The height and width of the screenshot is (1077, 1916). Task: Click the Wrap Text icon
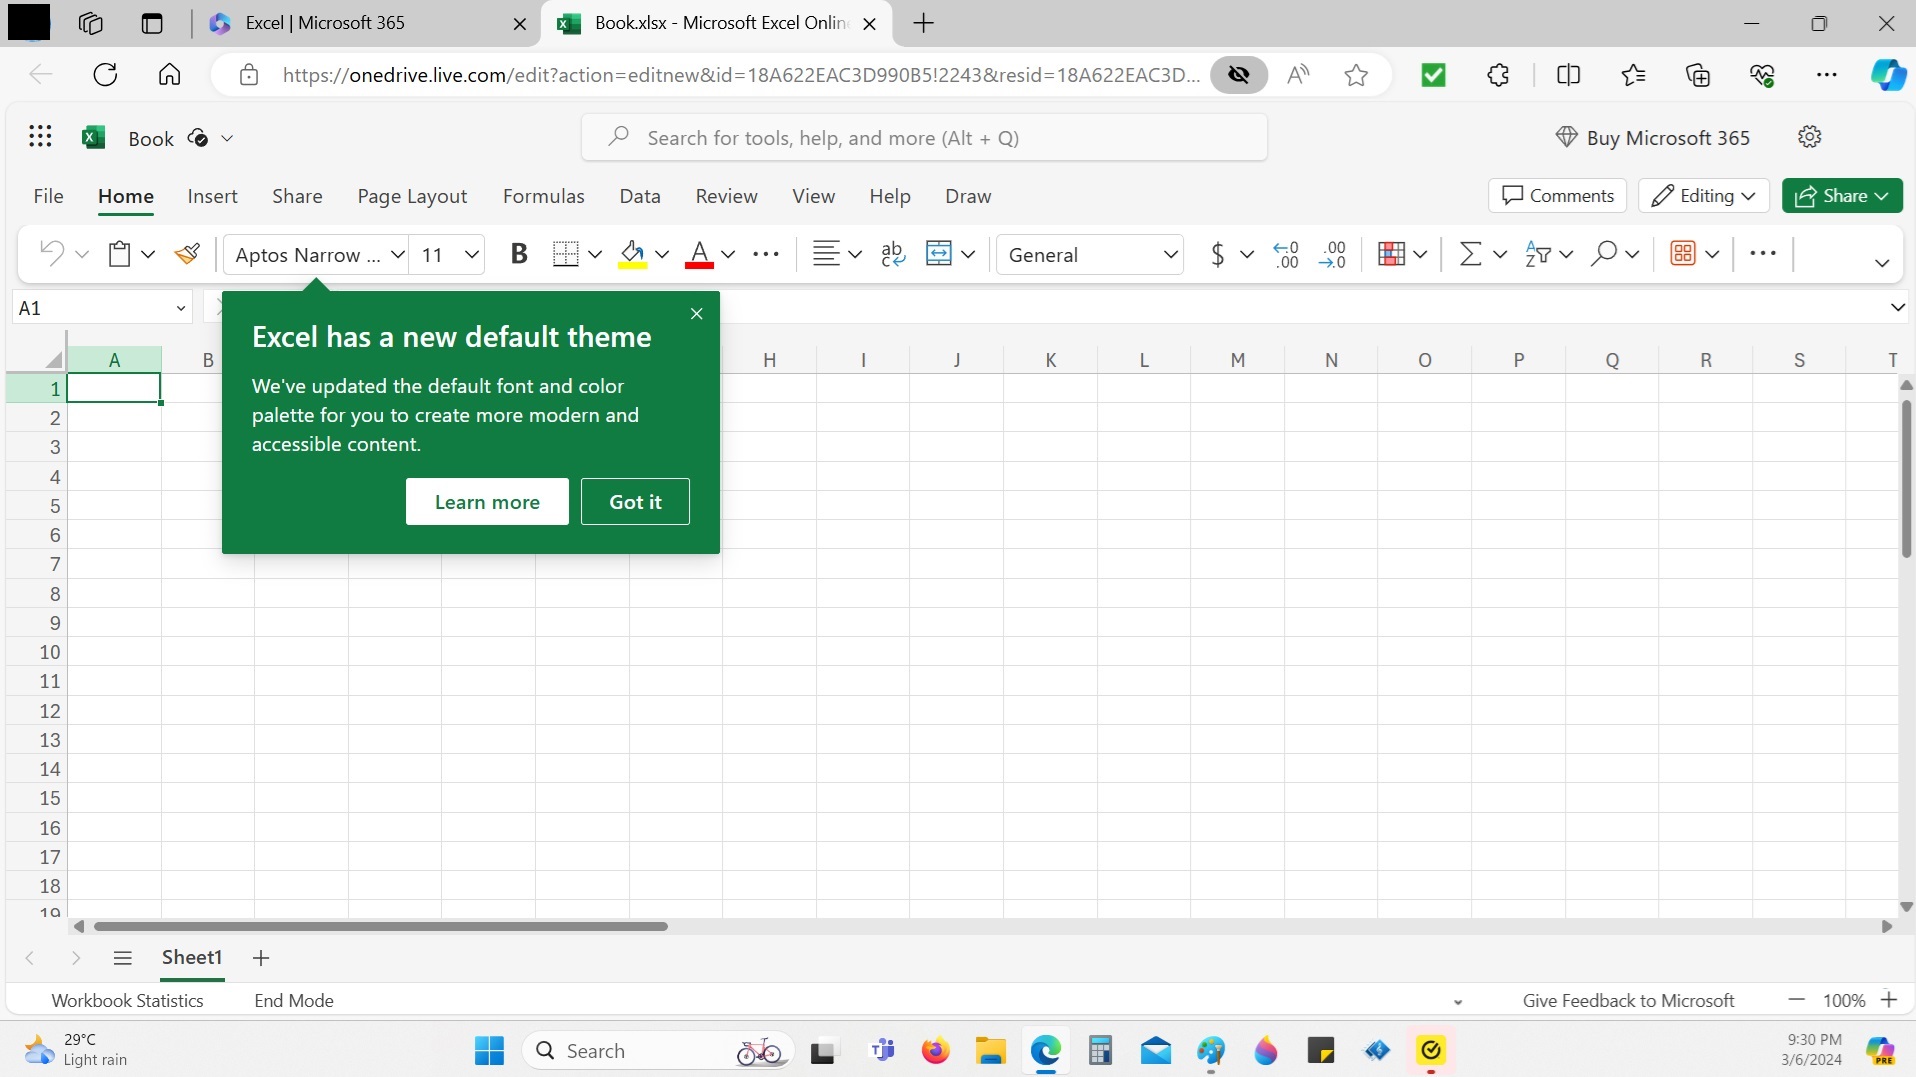pyautogui.click(x=893, y=254)
